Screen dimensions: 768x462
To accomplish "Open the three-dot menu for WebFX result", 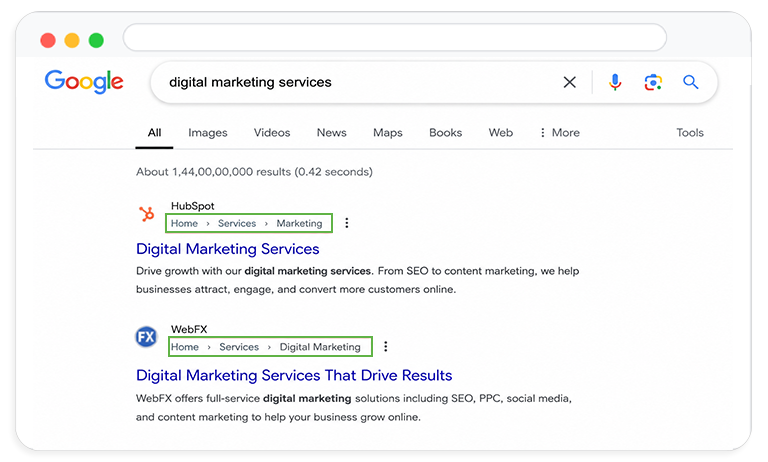I will coord(386,346).
